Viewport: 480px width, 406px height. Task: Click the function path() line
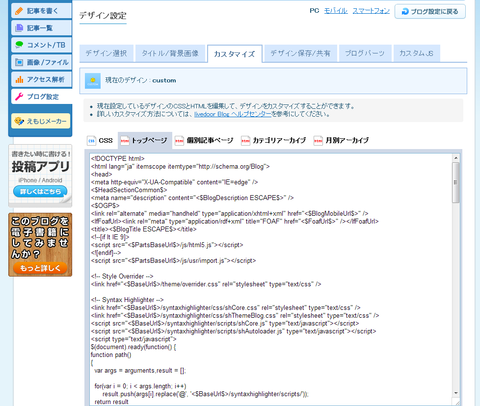coord(111,355)
